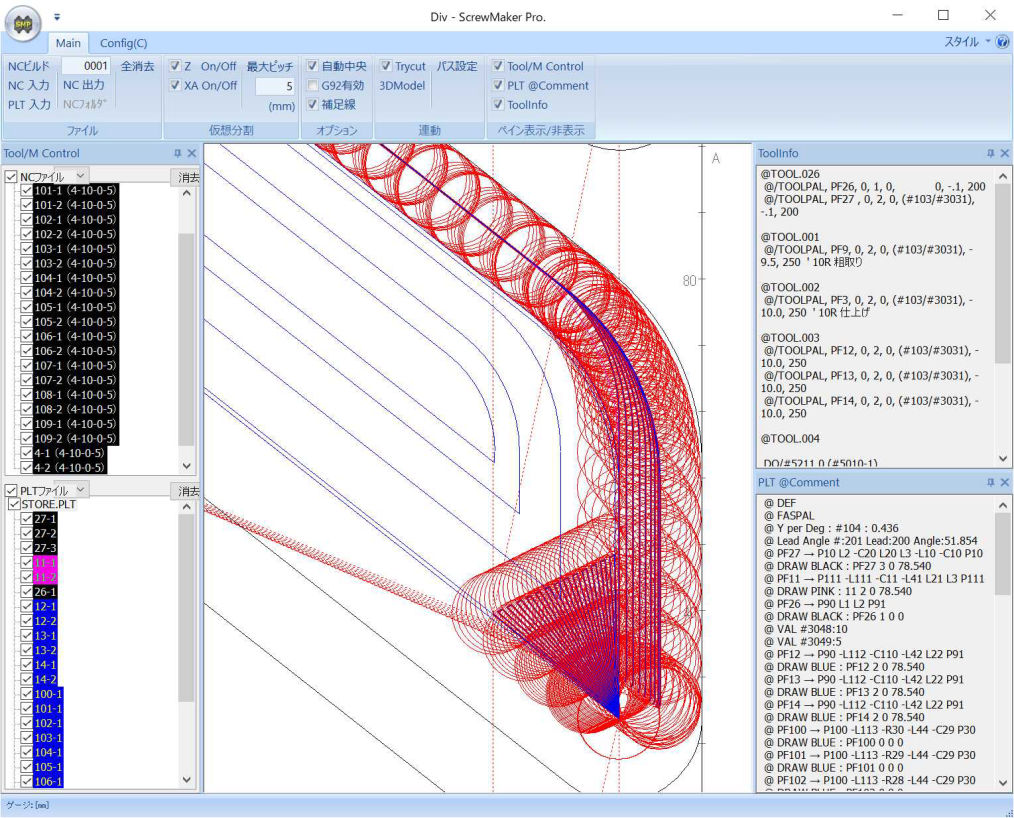
Task: Close the Tool/M Control panel
Action: [x=192, y=154]
